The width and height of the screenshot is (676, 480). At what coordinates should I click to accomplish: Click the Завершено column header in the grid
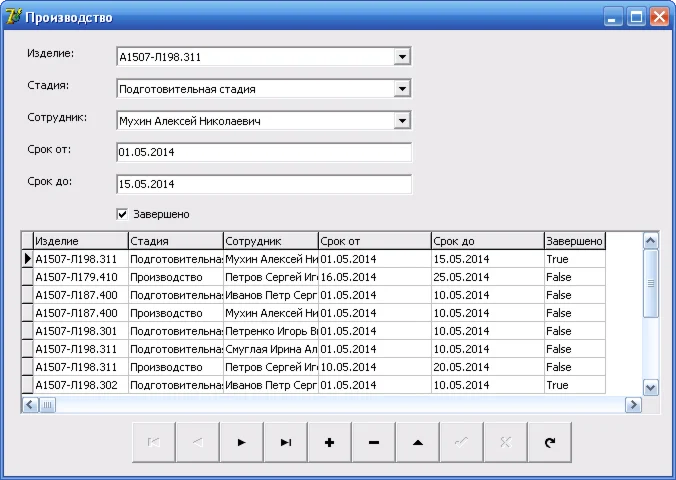(574, 241)
